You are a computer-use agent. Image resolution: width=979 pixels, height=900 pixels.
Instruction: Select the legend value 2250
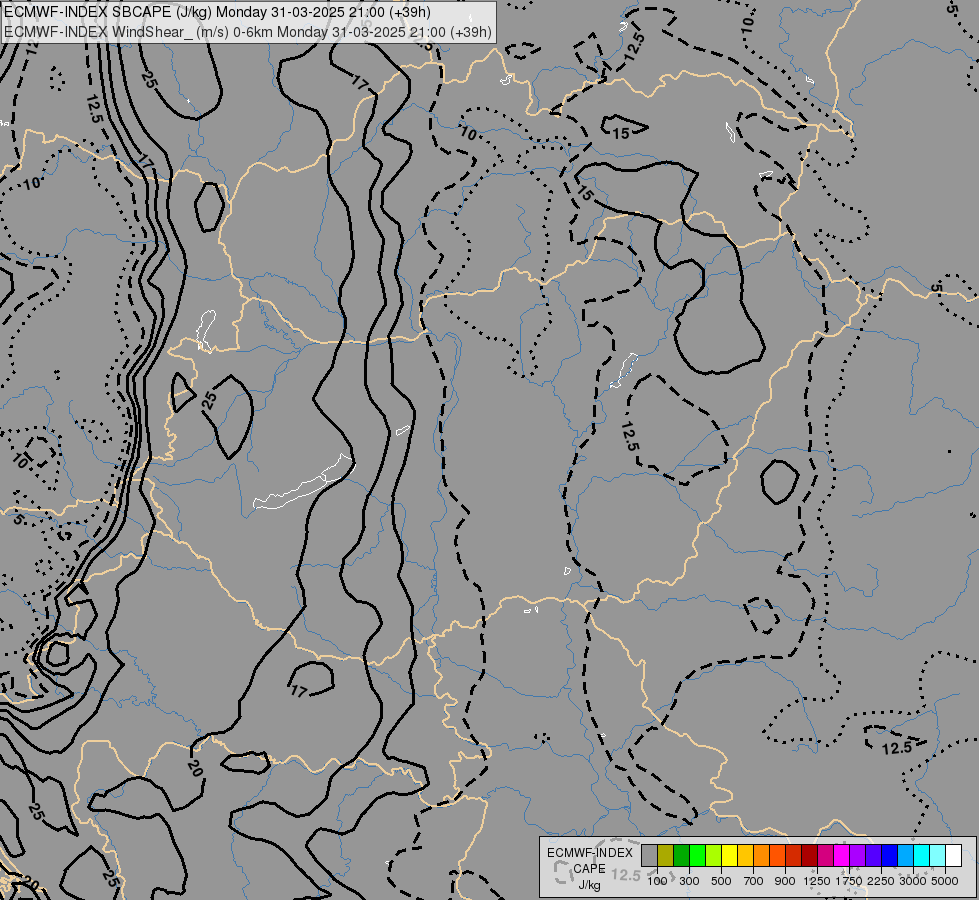point(881,881)
